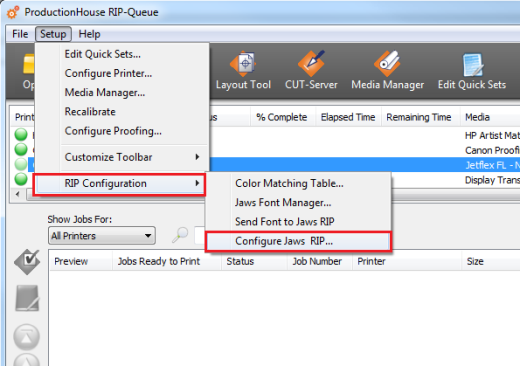Click the move-to-top round arrow icon
The image size is (520, 366).
pos(27,337)
